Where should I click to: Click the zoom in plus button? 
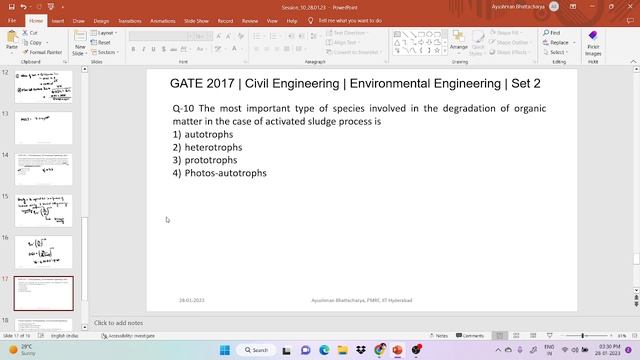pos(611,336)
